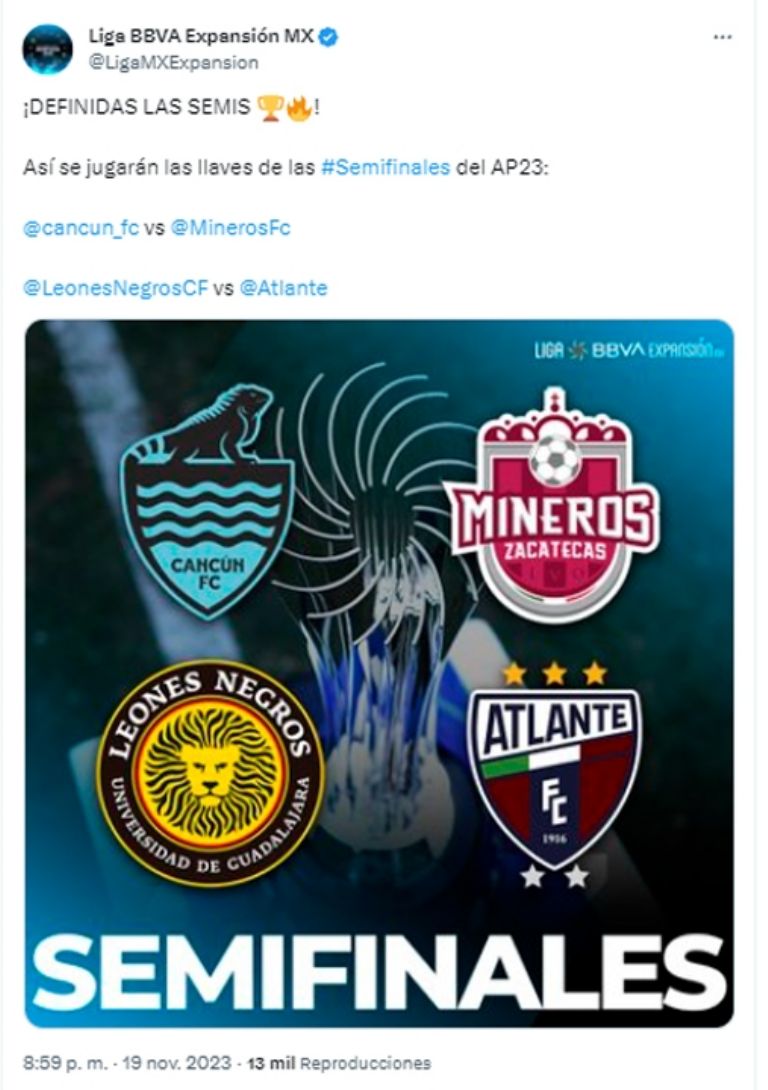Open the SEMIFINALES image in full view
This screenshot has width=768, height=1090.
[379, 673]
